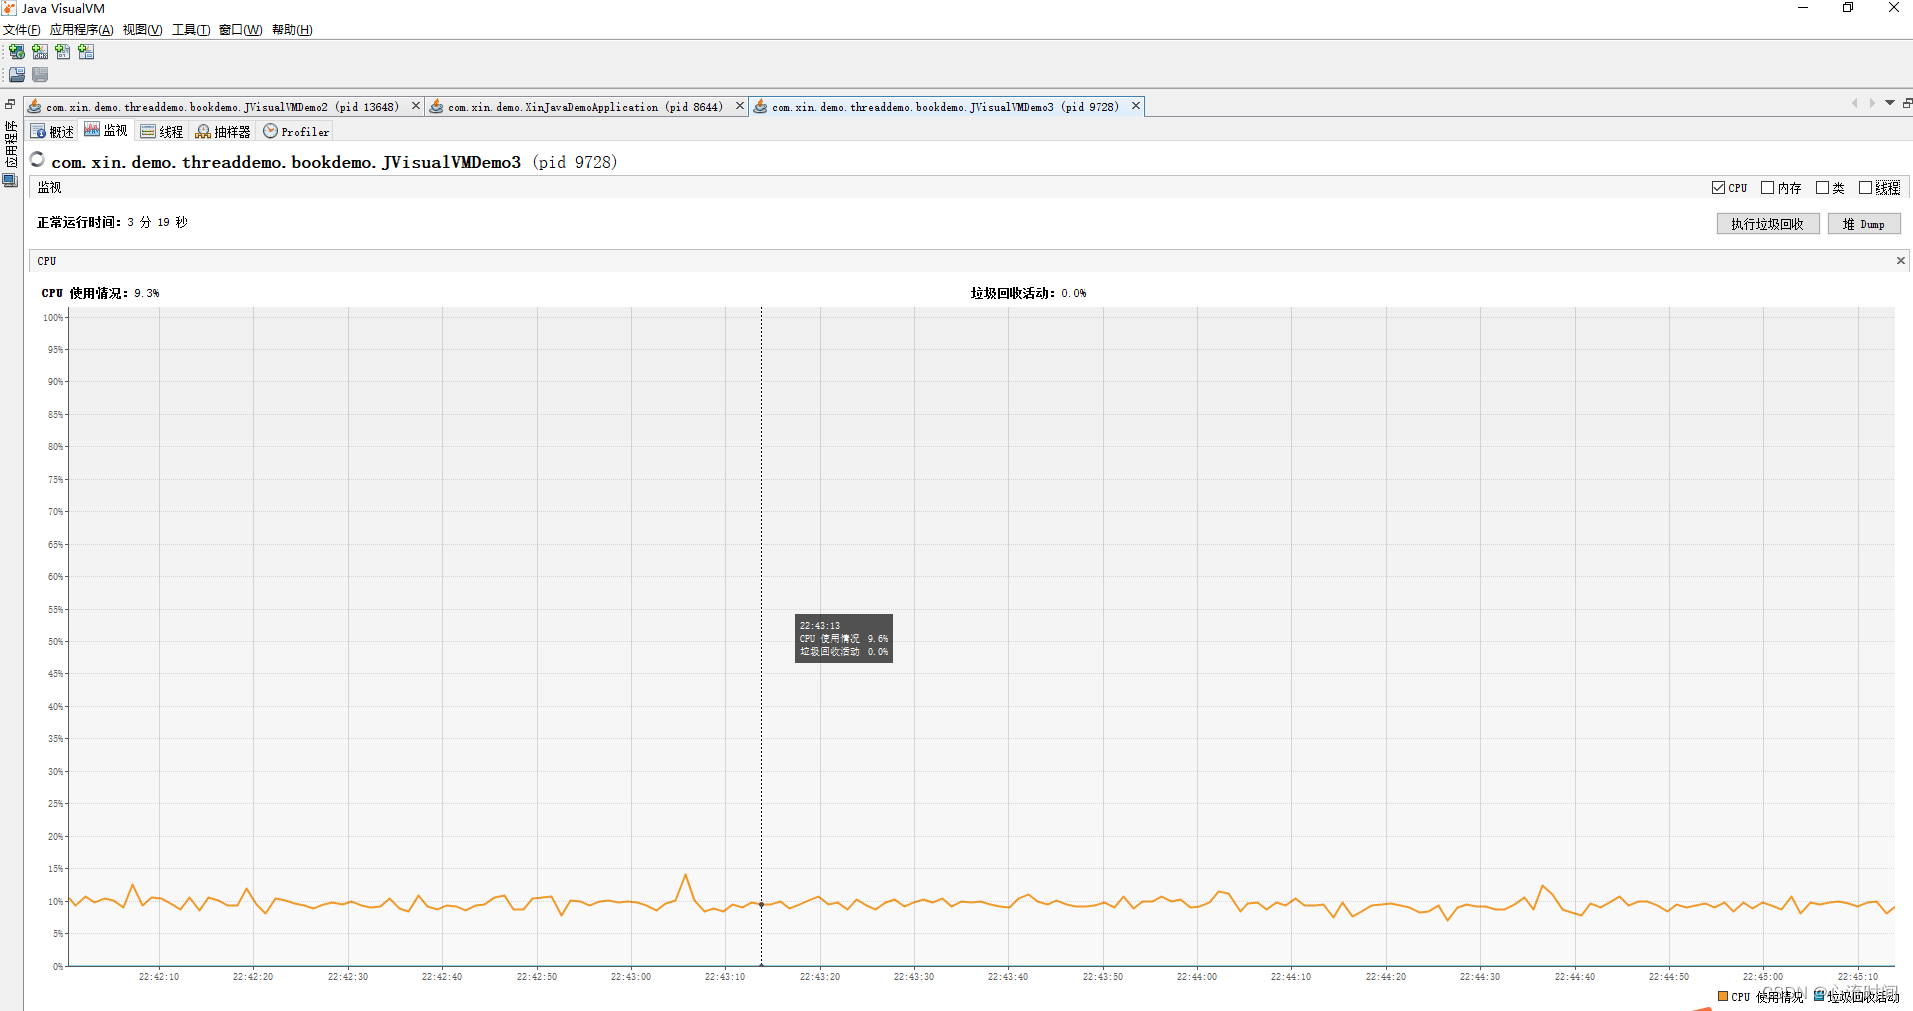
Task: Click the 100% y-axis label
Action: click(53, 318)
